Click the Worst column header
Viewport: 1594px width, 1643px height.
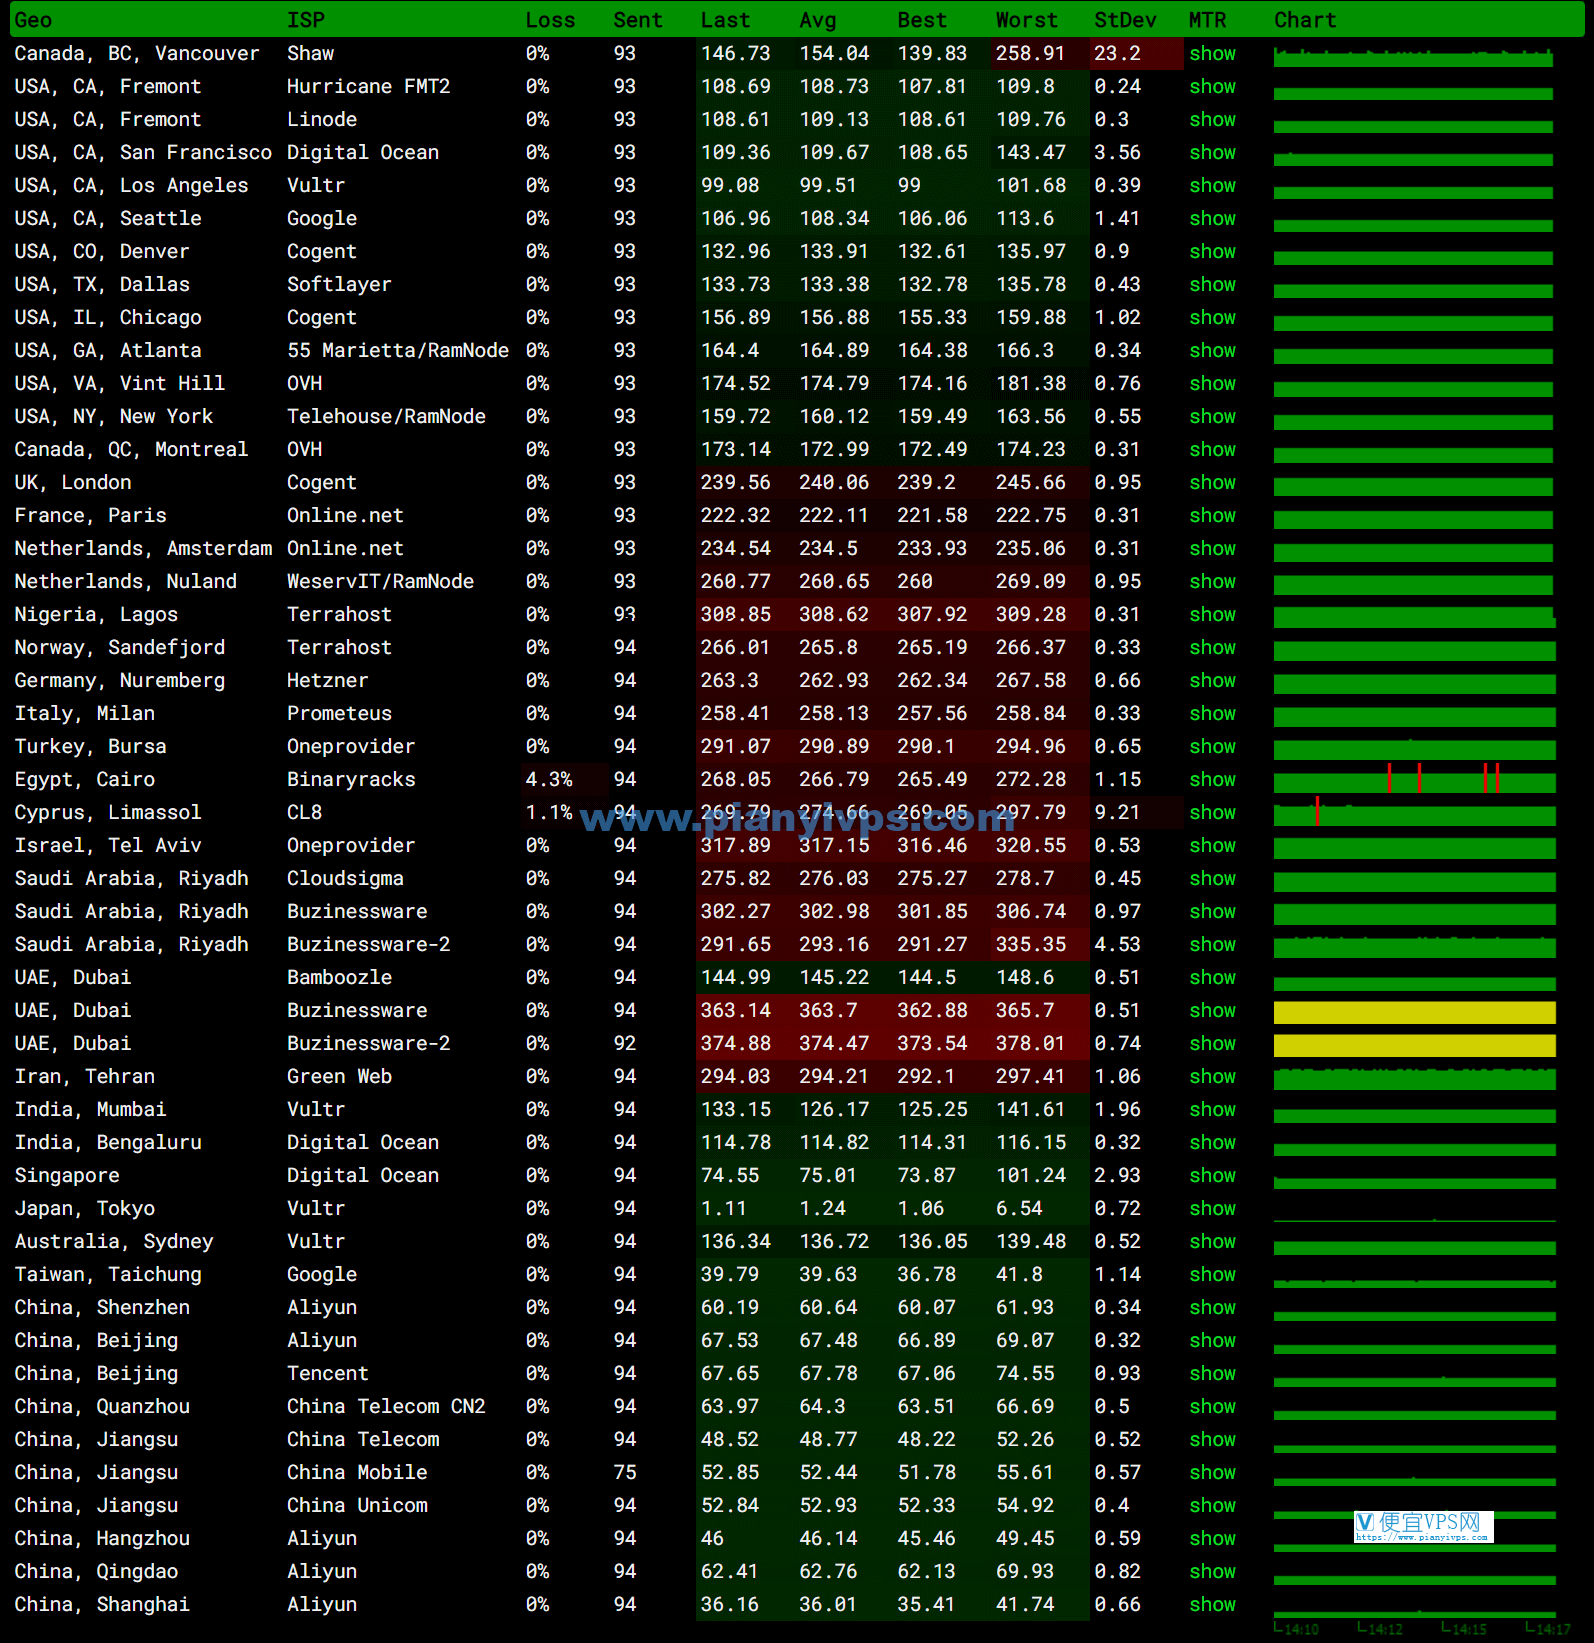(1026, 20)
